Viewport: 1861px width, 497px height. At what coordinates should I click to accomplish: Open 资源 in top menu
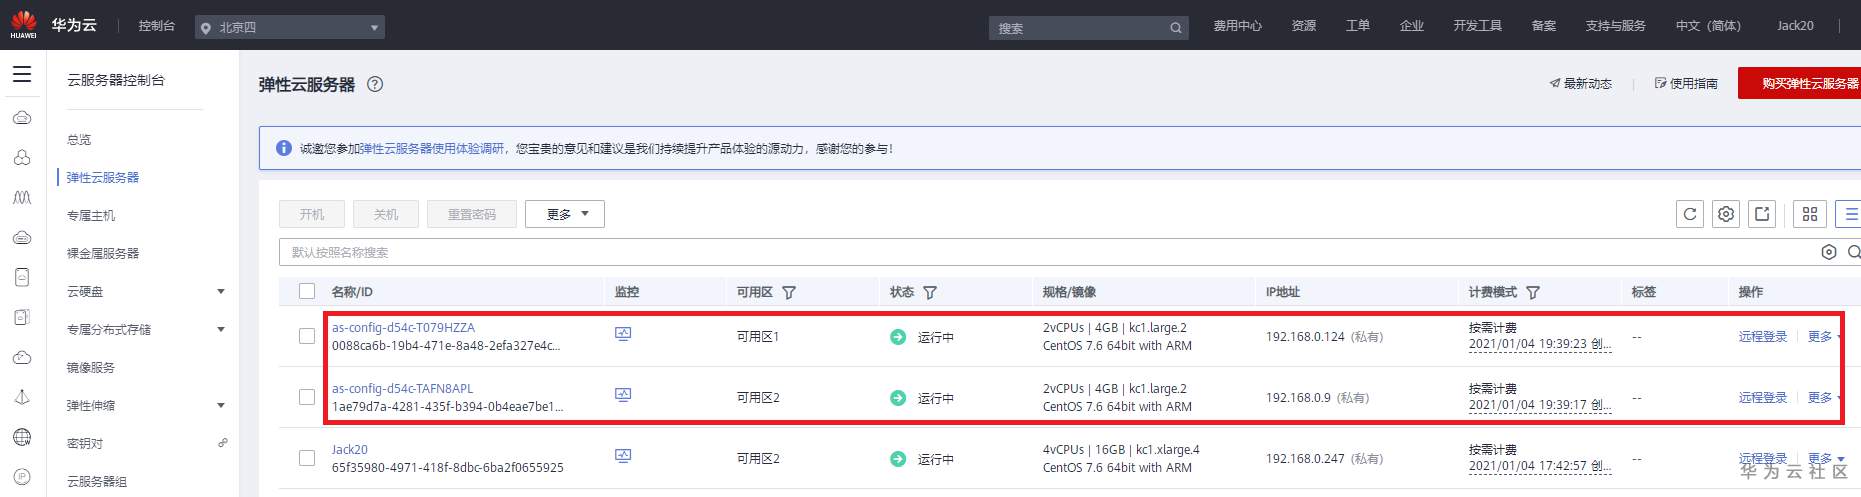pyautogui.click(x=1304, y=26)
